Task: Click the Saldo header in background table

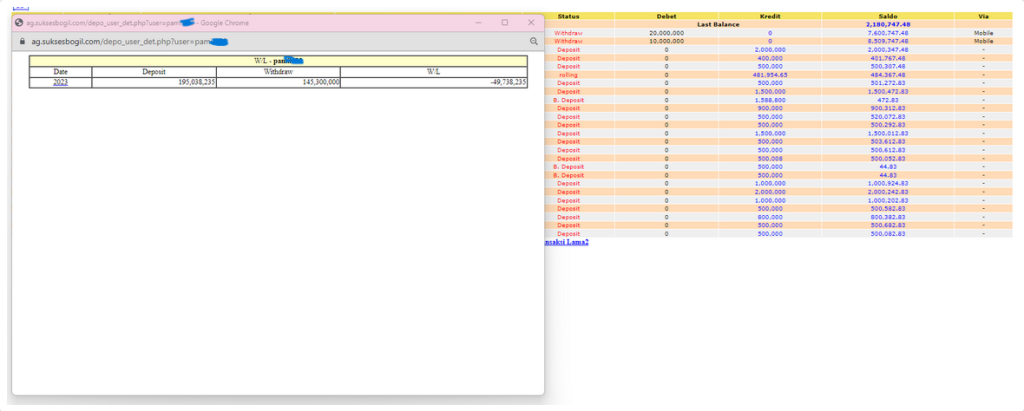Action: point(888,16)
